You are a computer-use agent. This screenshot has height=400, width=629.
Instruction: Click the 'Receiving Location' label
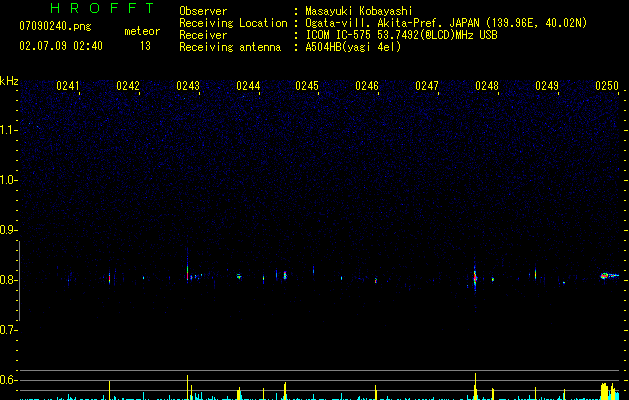pyautogui.click(x=233, y=23)
